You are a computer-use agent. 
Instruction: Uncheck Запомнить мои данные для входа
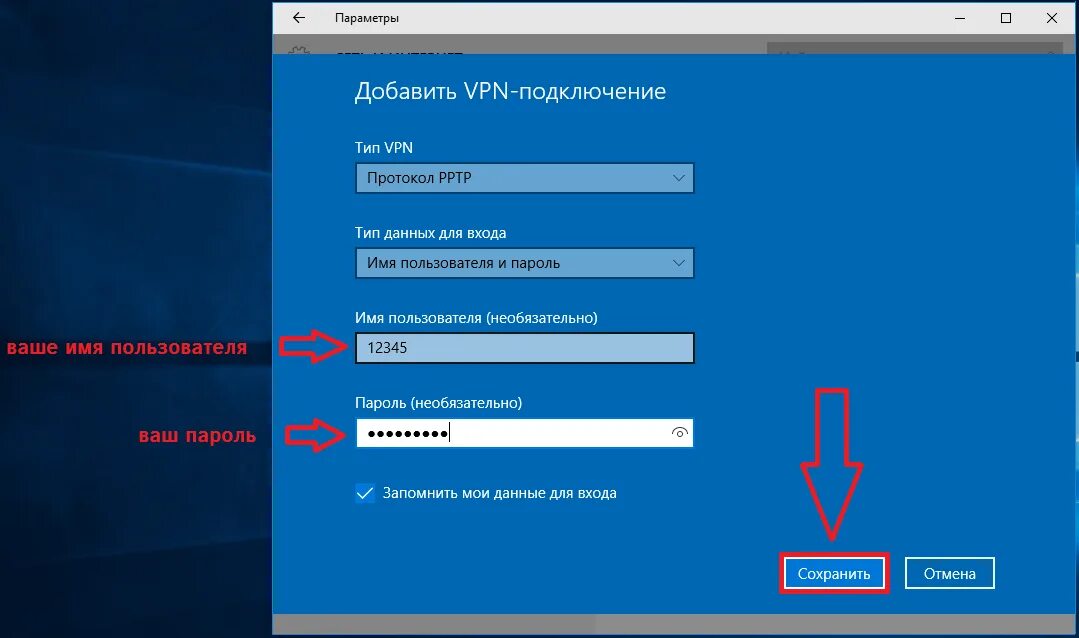pos(365,493)
